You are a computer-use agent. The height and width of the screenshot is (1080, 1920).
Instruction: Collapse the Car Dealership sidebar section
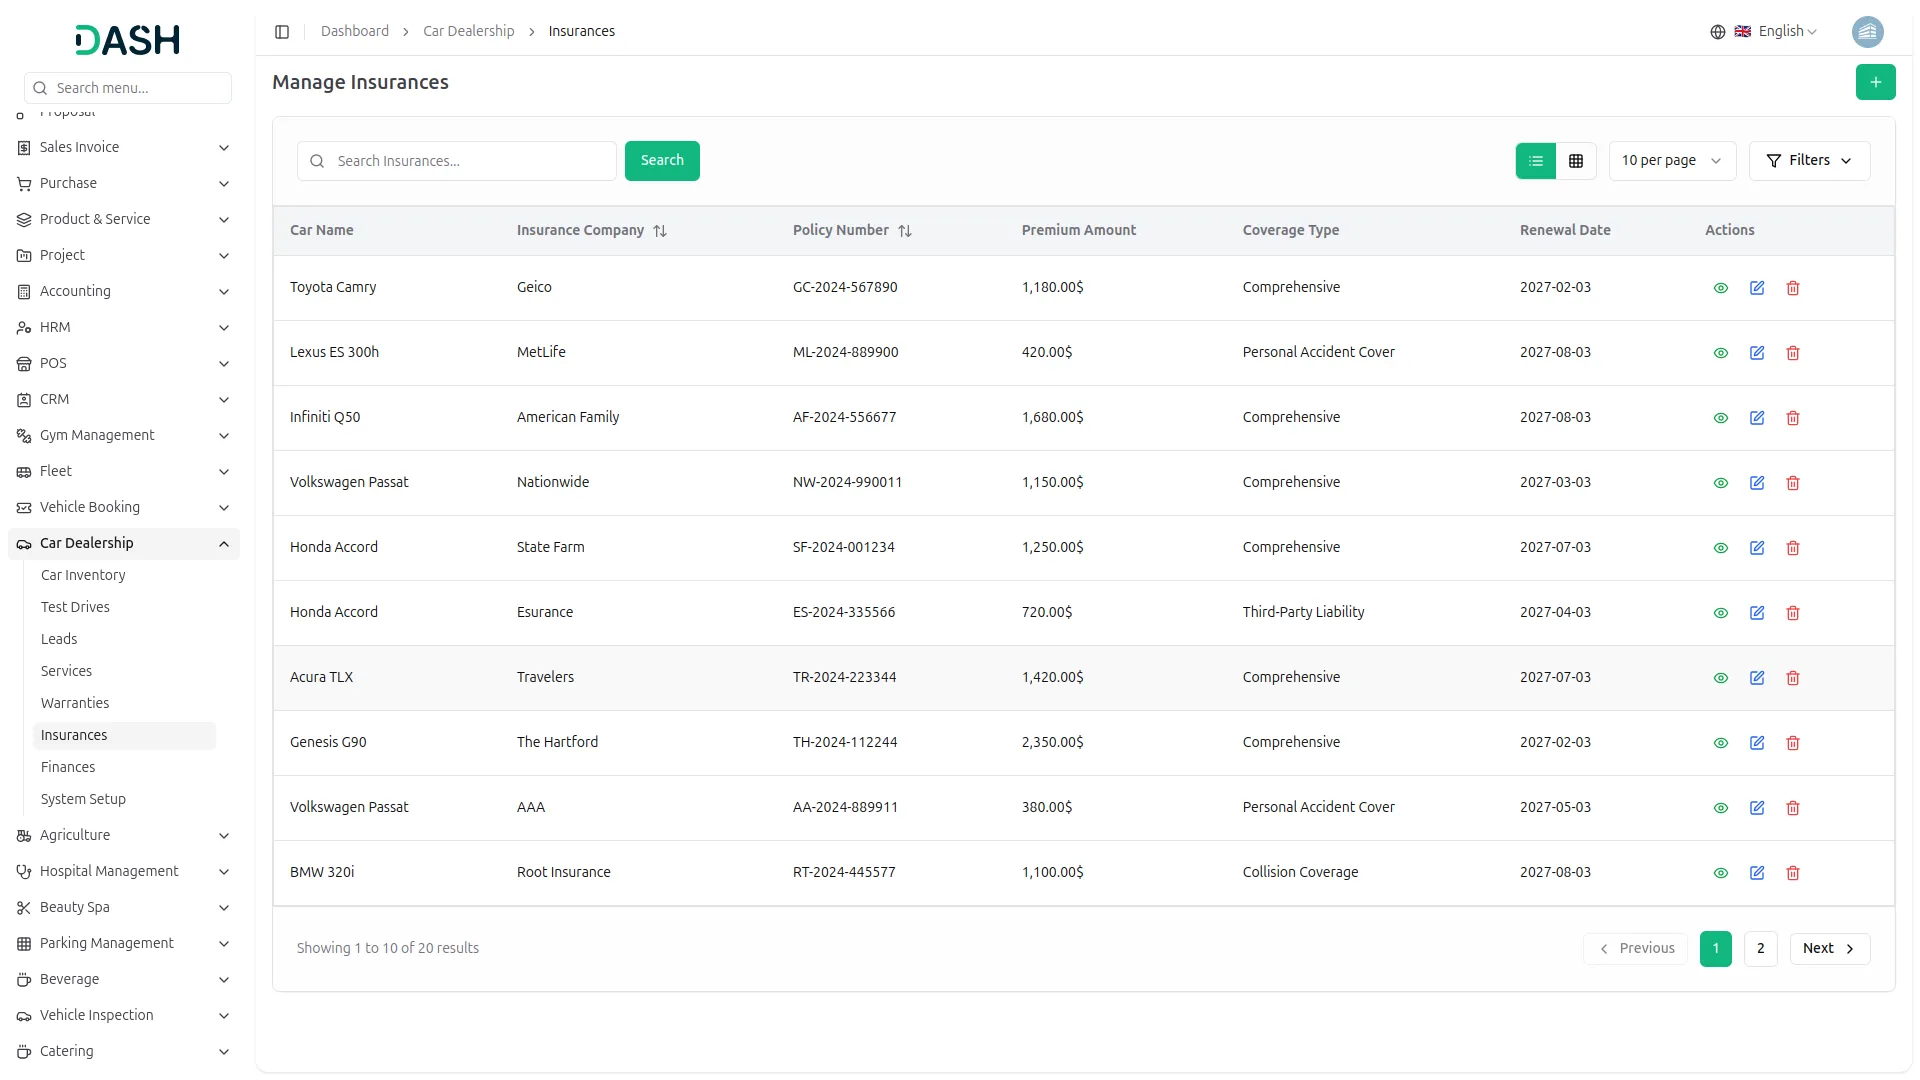(x=224, y=544)
